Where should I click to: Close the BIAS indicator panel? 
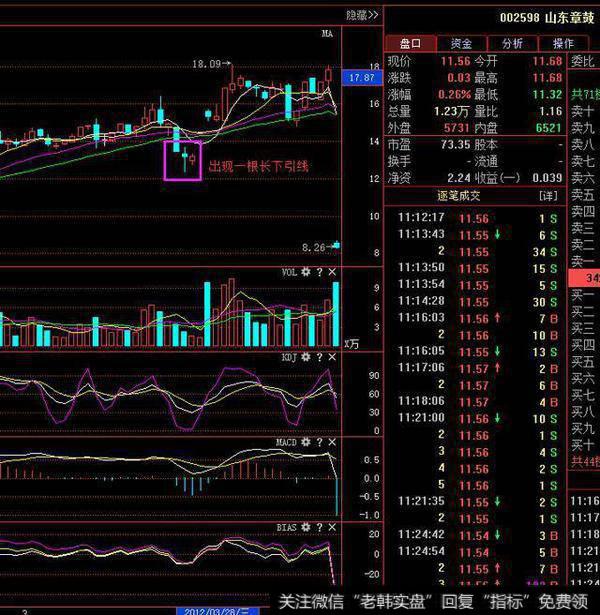[x=332, y=526]
